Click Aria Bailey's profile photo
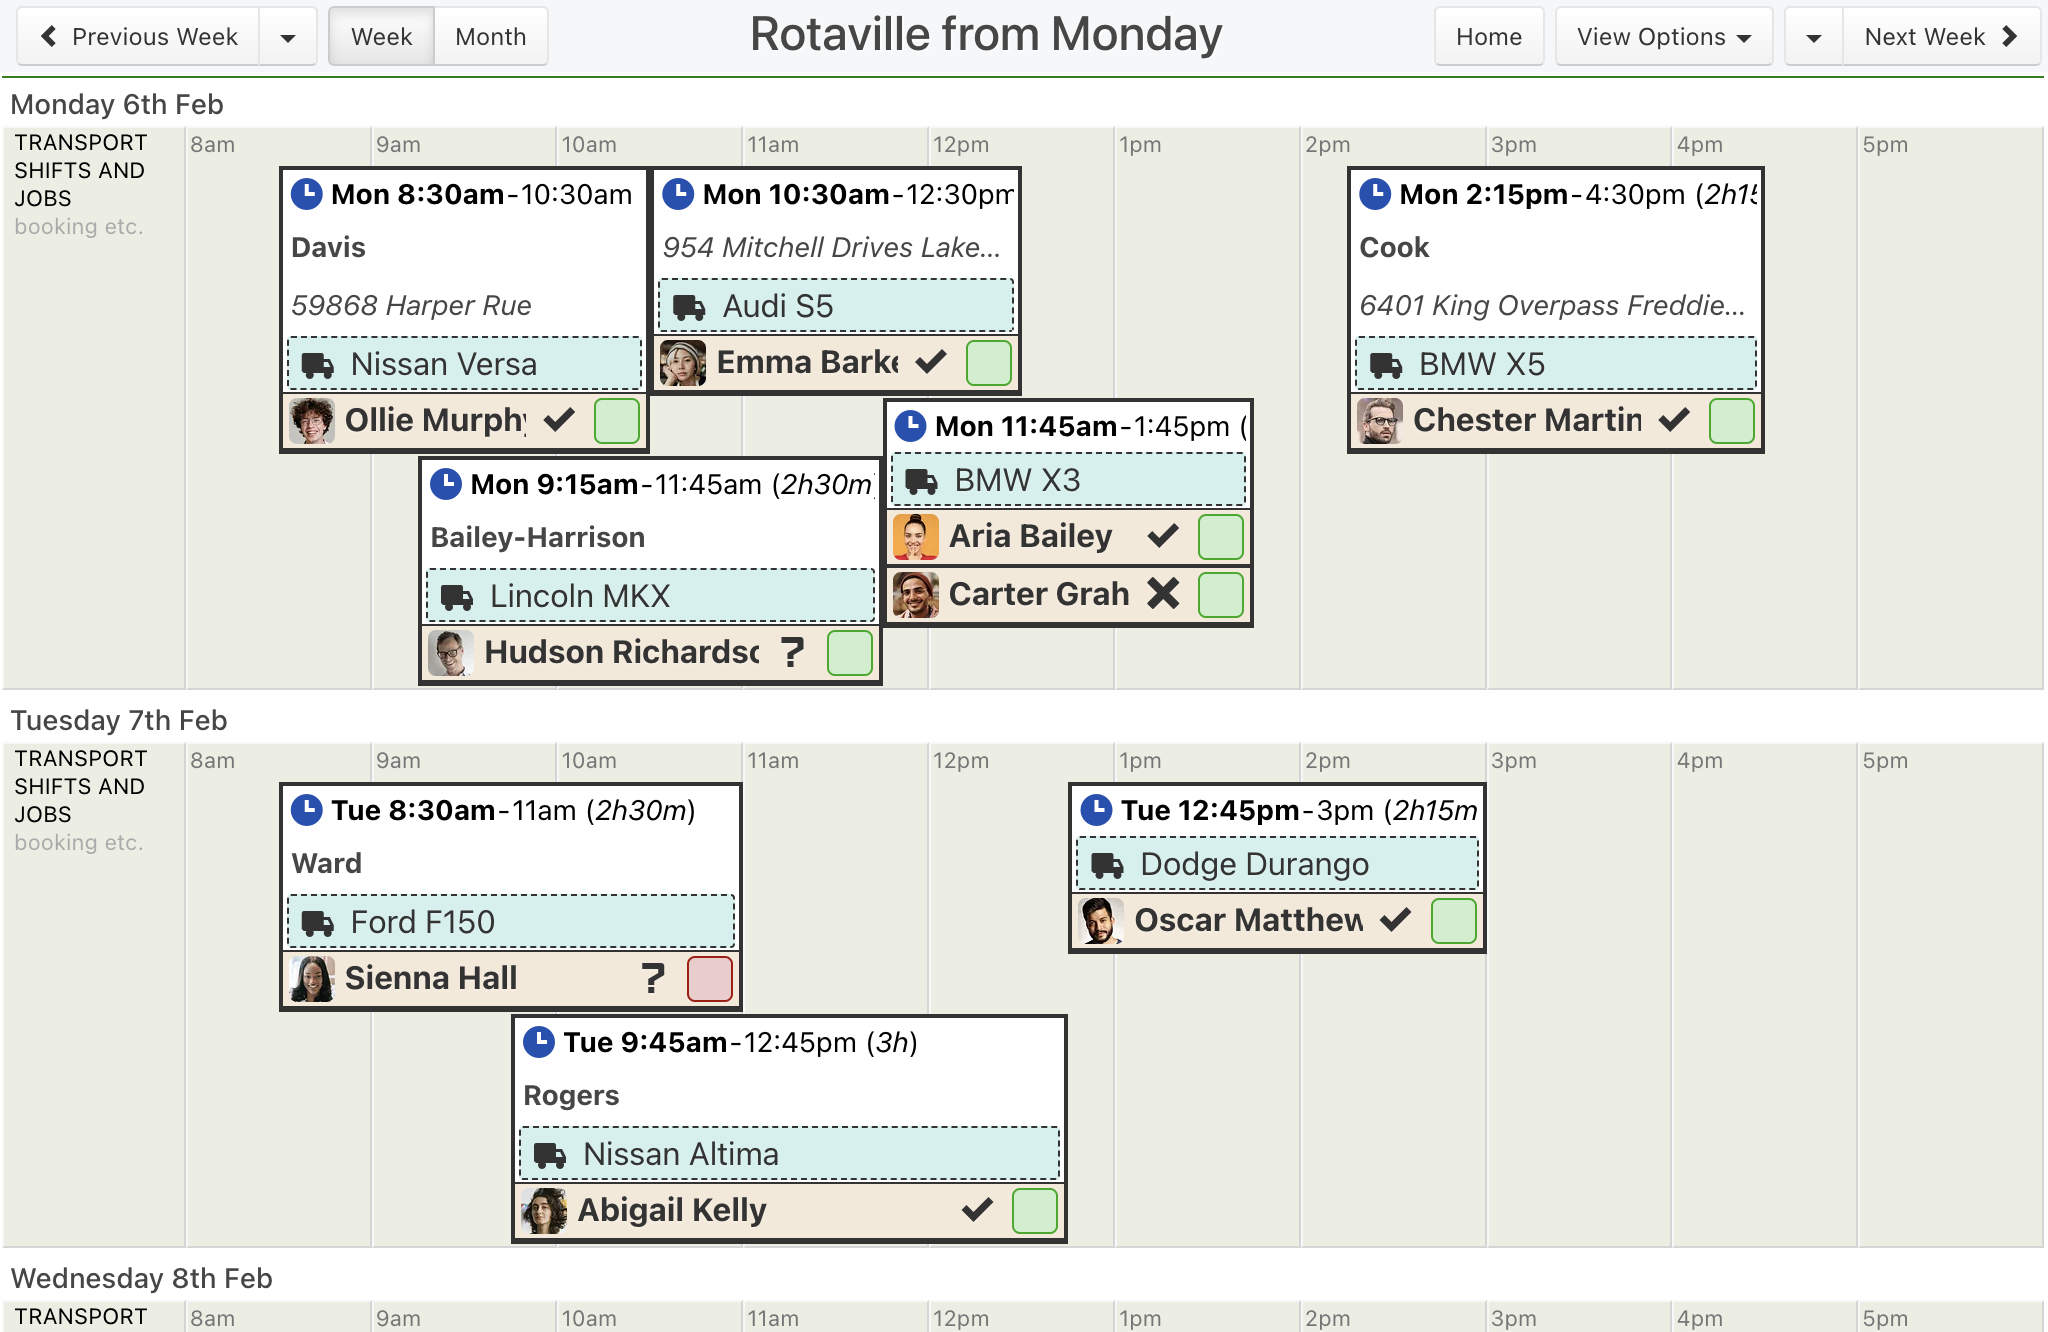The image size is (2048, 1332). pos(915,537)
